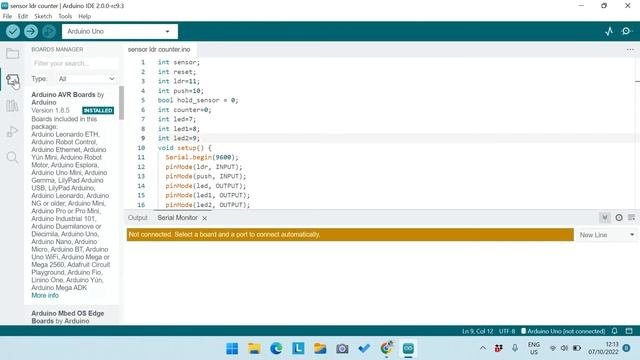Open the Sketchbook folder sidebar icon
640x360 pixels.
(x=12, y=54)
